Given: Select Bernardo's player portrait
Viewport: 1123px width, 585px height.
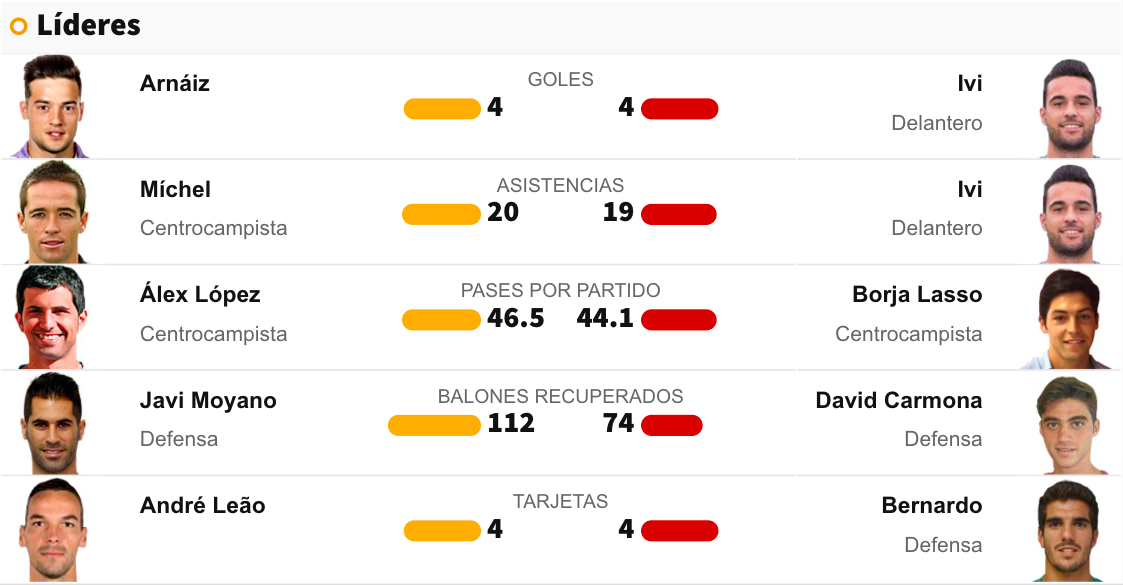Looking at the screenshot, I should 1070,529.
